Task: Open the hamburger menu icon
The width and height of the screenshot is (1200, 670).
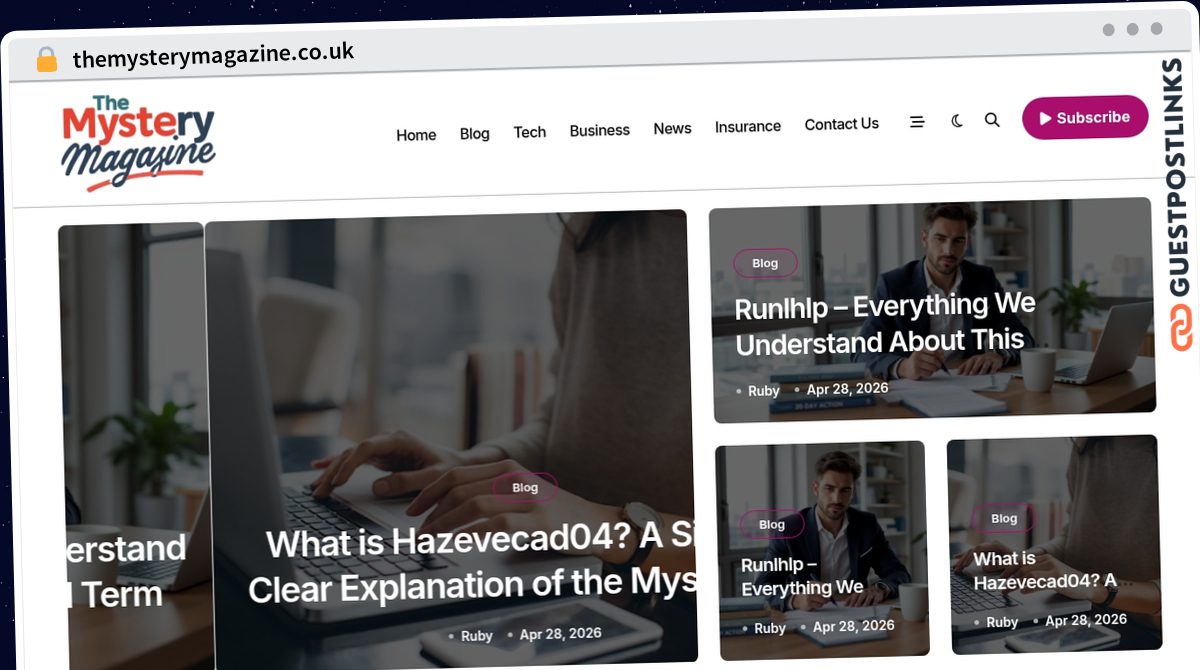Action: (917, 122)
